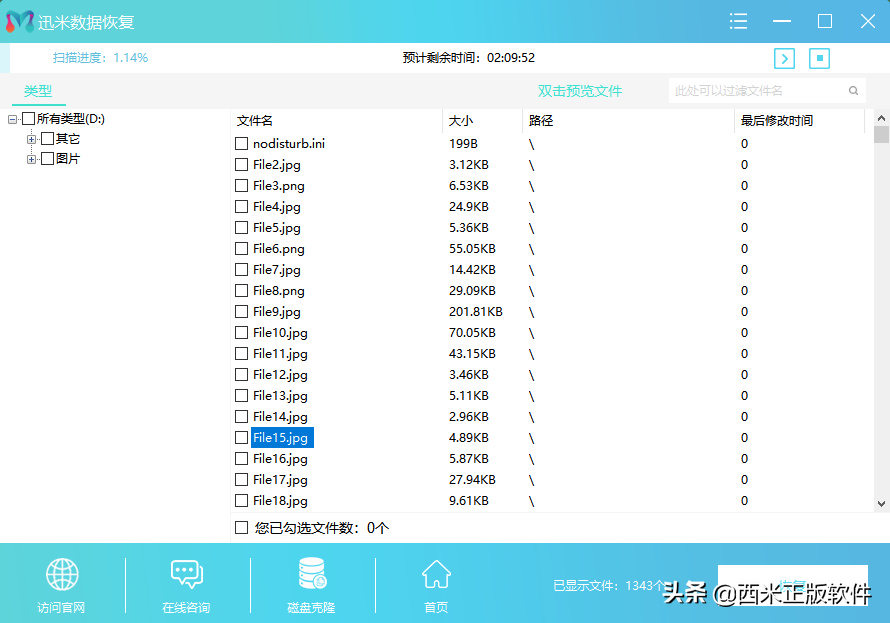Check the 所有类型(D:) tree checkbox

click(x=28, y=119)
